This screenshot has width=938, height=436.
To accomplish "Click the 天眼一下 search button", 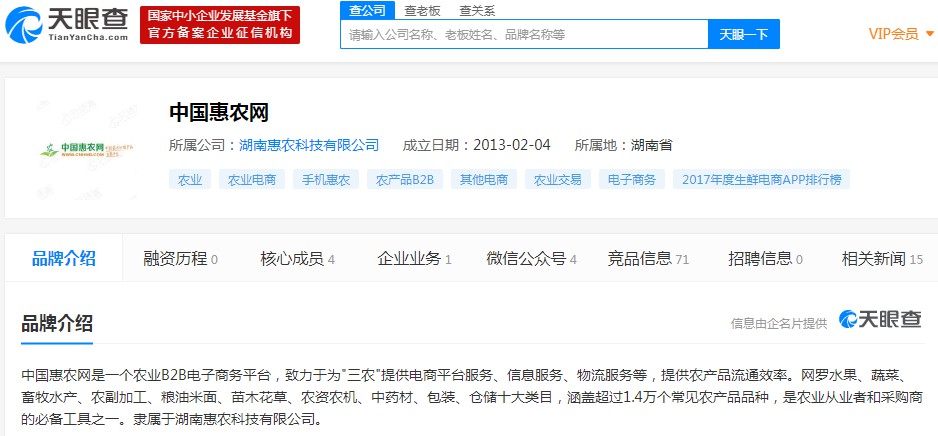I will [x=744, y=34].
